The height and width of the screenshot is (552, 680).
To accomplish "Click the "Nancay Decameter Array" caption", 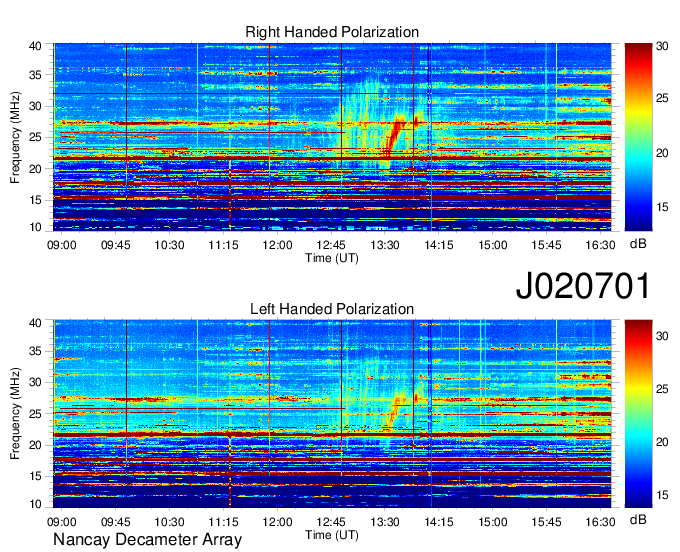I will point(147,539).
